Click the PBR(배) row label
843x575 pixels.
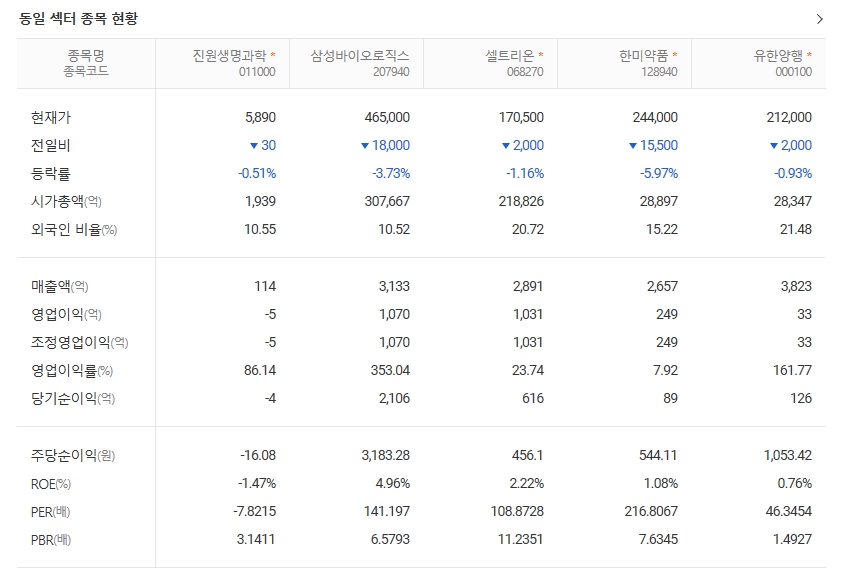51,540
